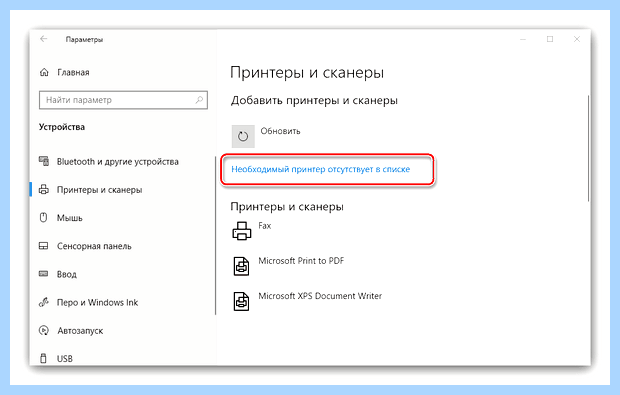Minimize the Параметры window
The image size is (620, 395).
[x=523, y=39]
